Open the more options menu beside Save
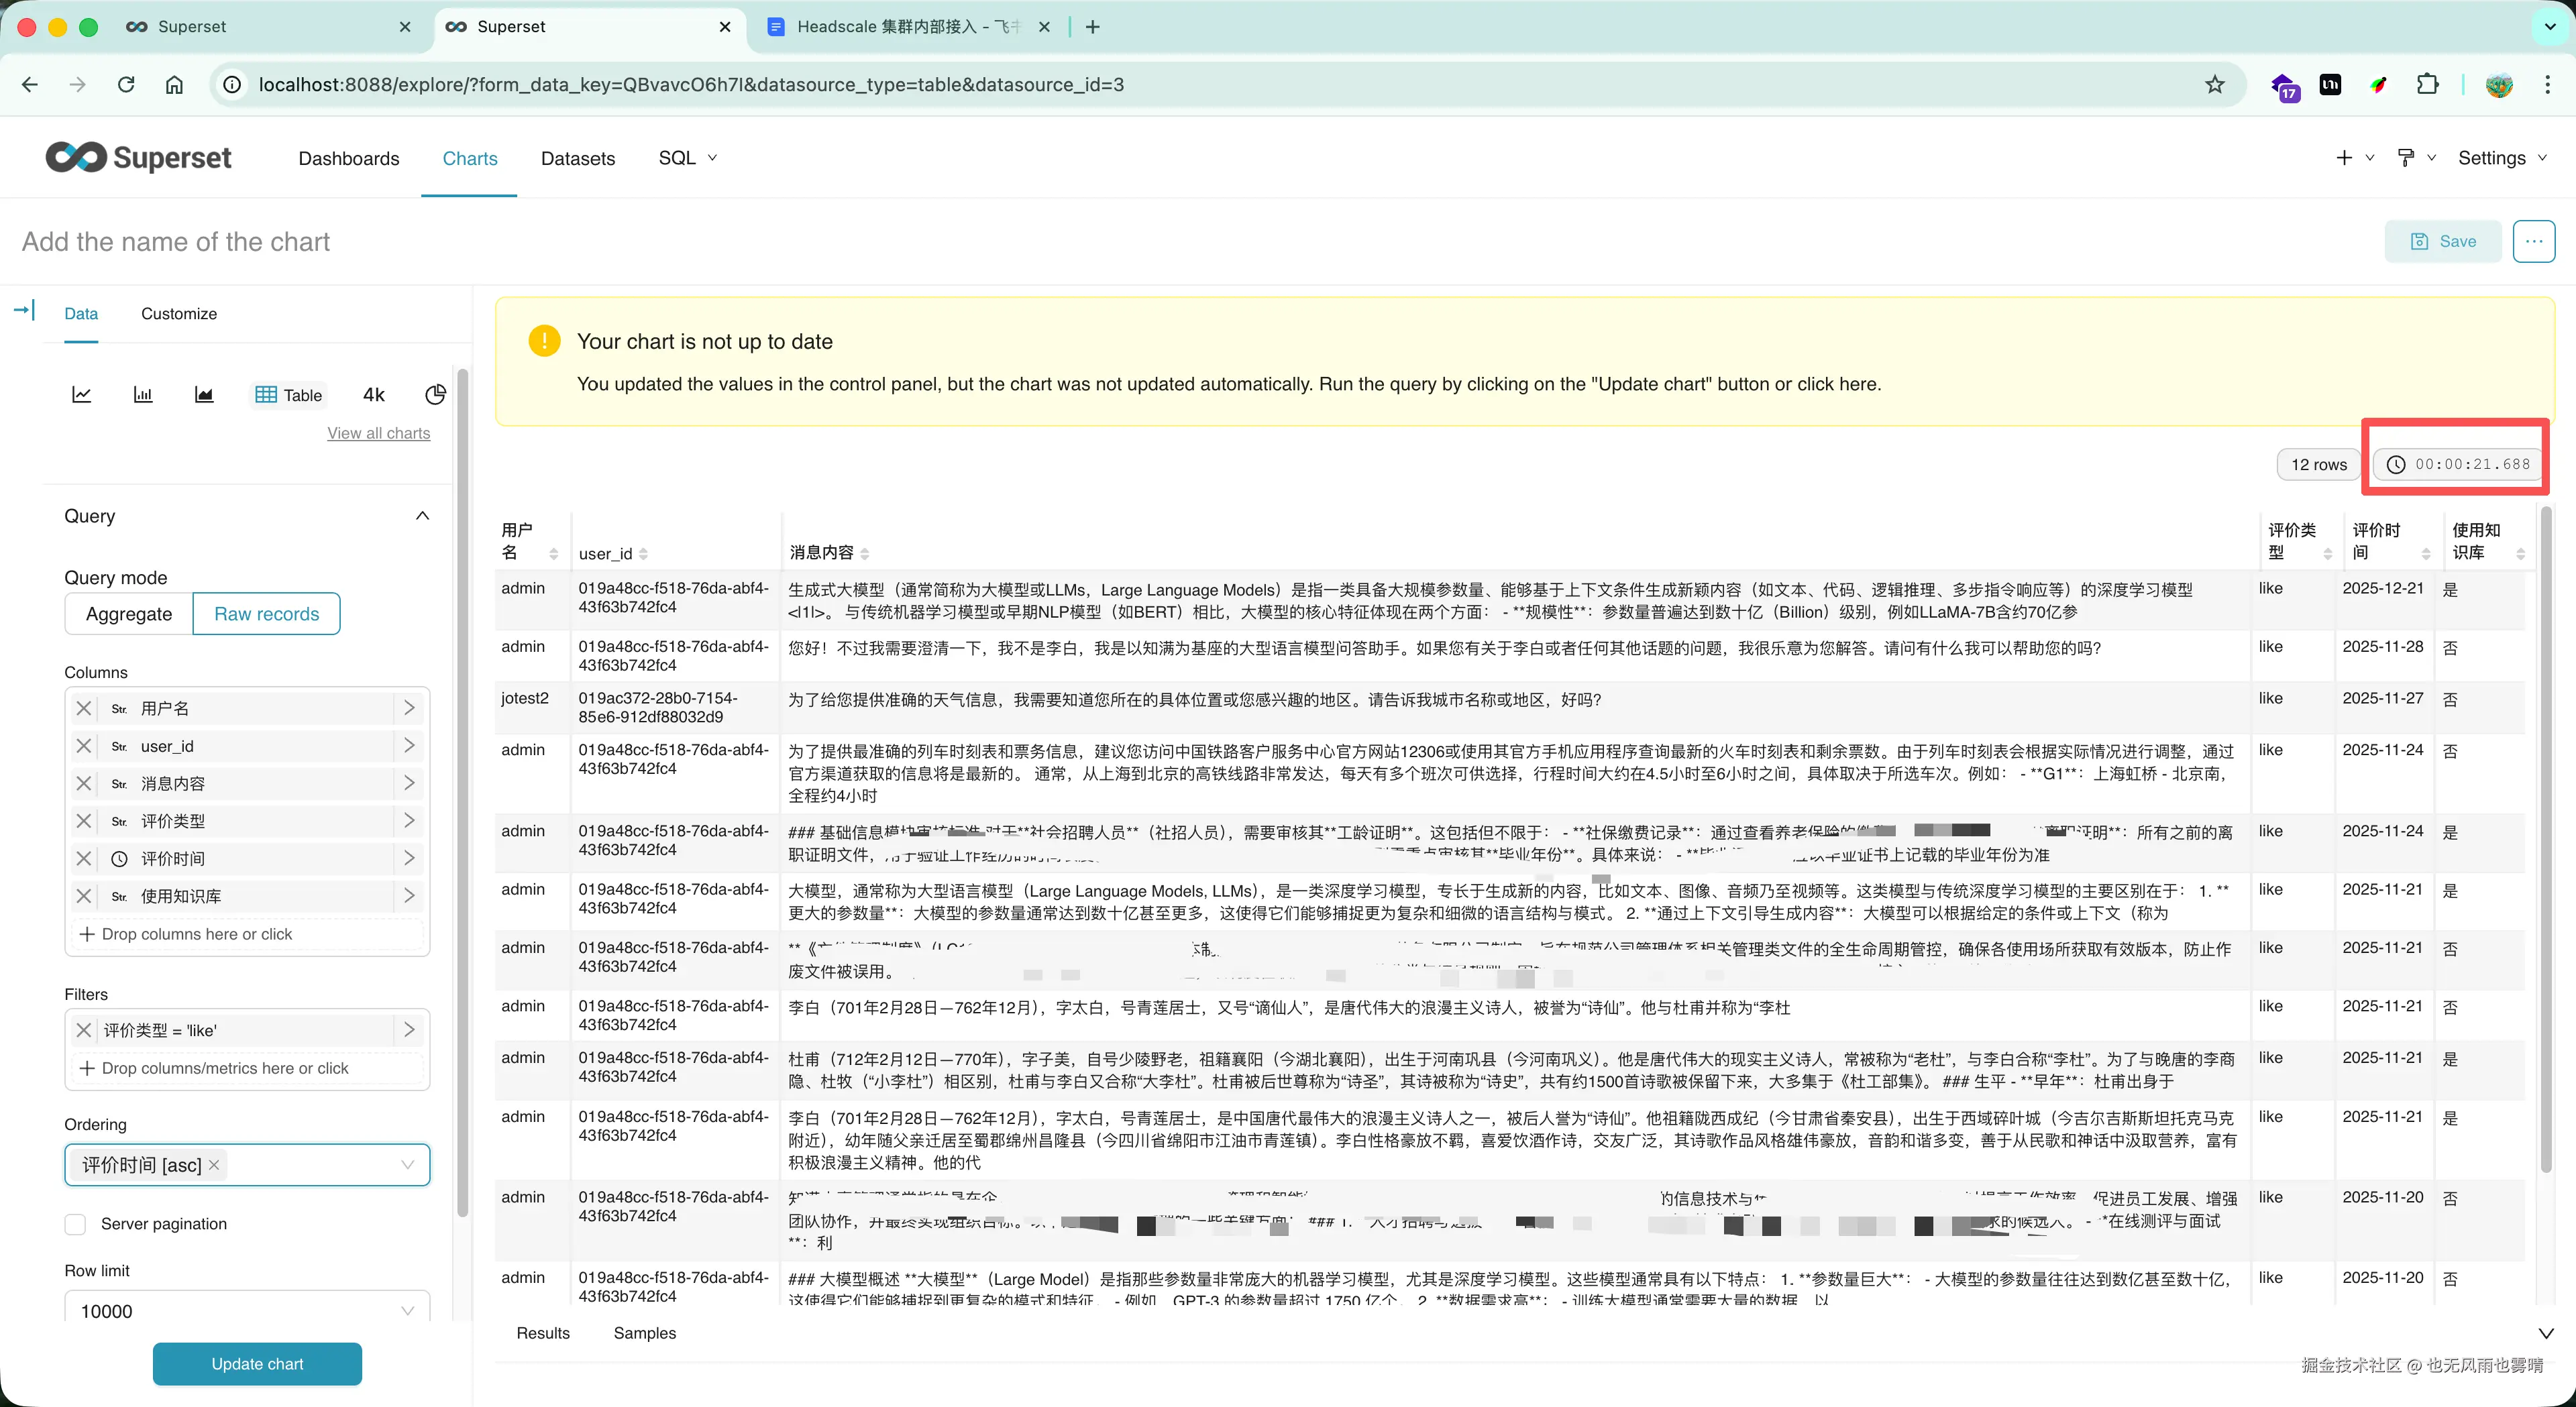Viewport: 2576px width, 1407px height. point(2534,241)
